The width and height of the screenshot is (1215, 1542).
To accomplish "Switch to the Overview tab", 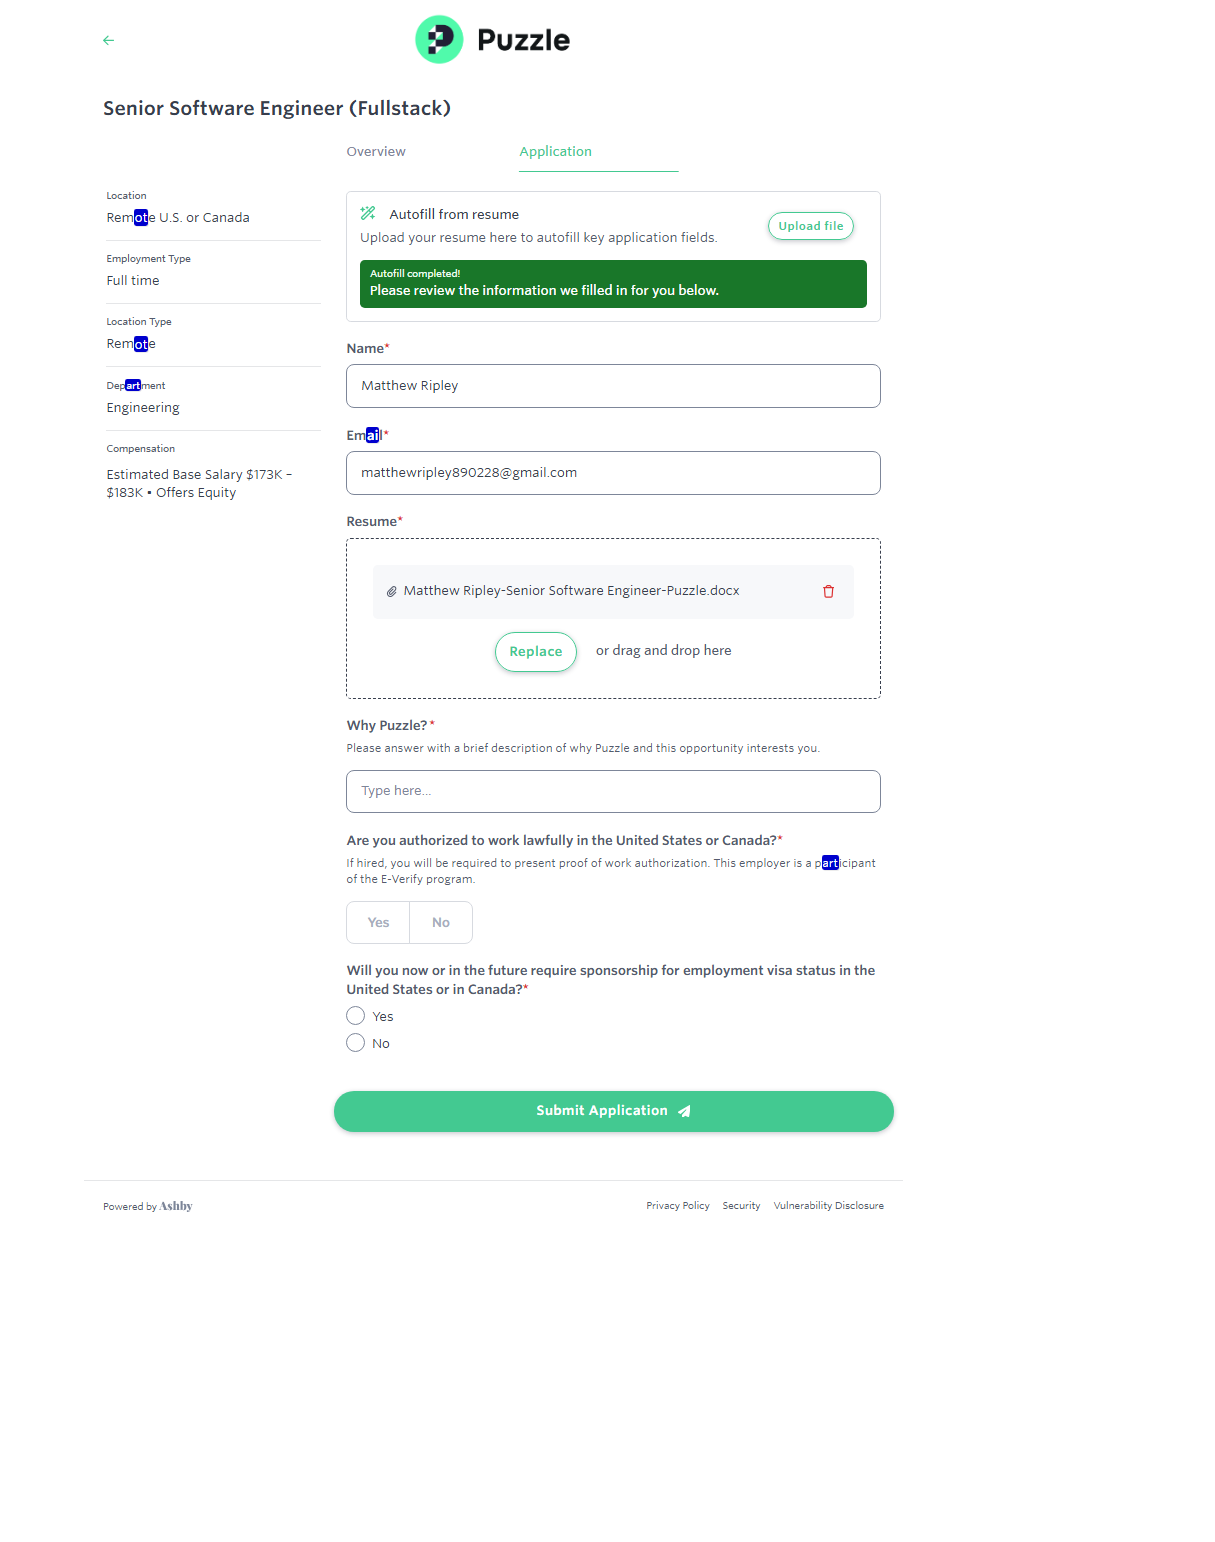I will click(376, 152).
